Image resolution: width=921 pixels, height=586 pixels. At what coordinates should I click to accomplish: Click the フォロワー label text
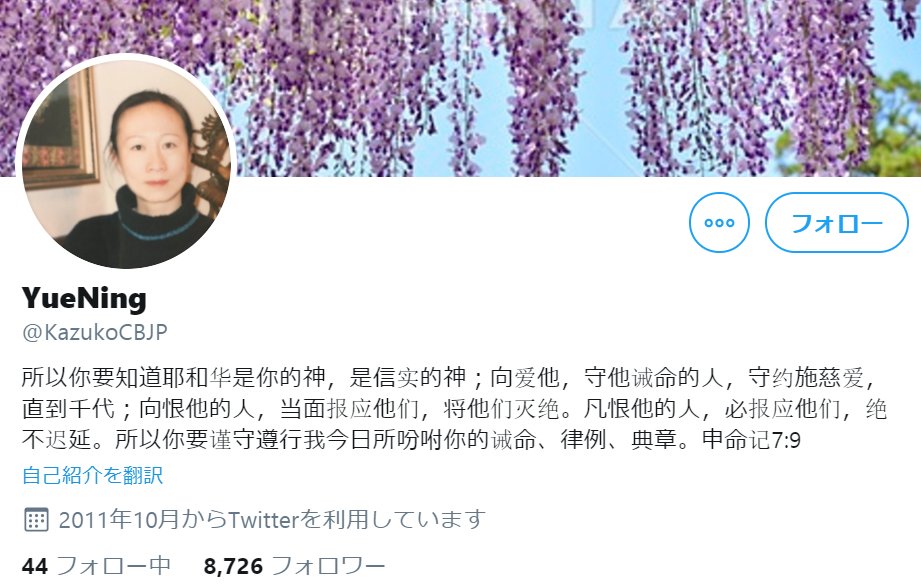click(x=328, y=566)
